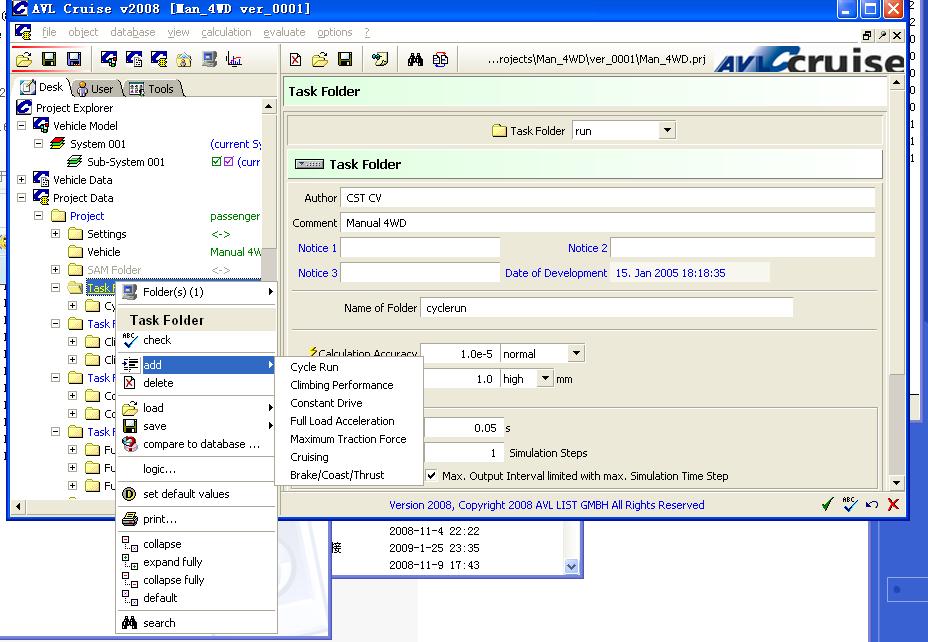Click the delete page icon with red X
928x642 pixels.
coord(295,59)
